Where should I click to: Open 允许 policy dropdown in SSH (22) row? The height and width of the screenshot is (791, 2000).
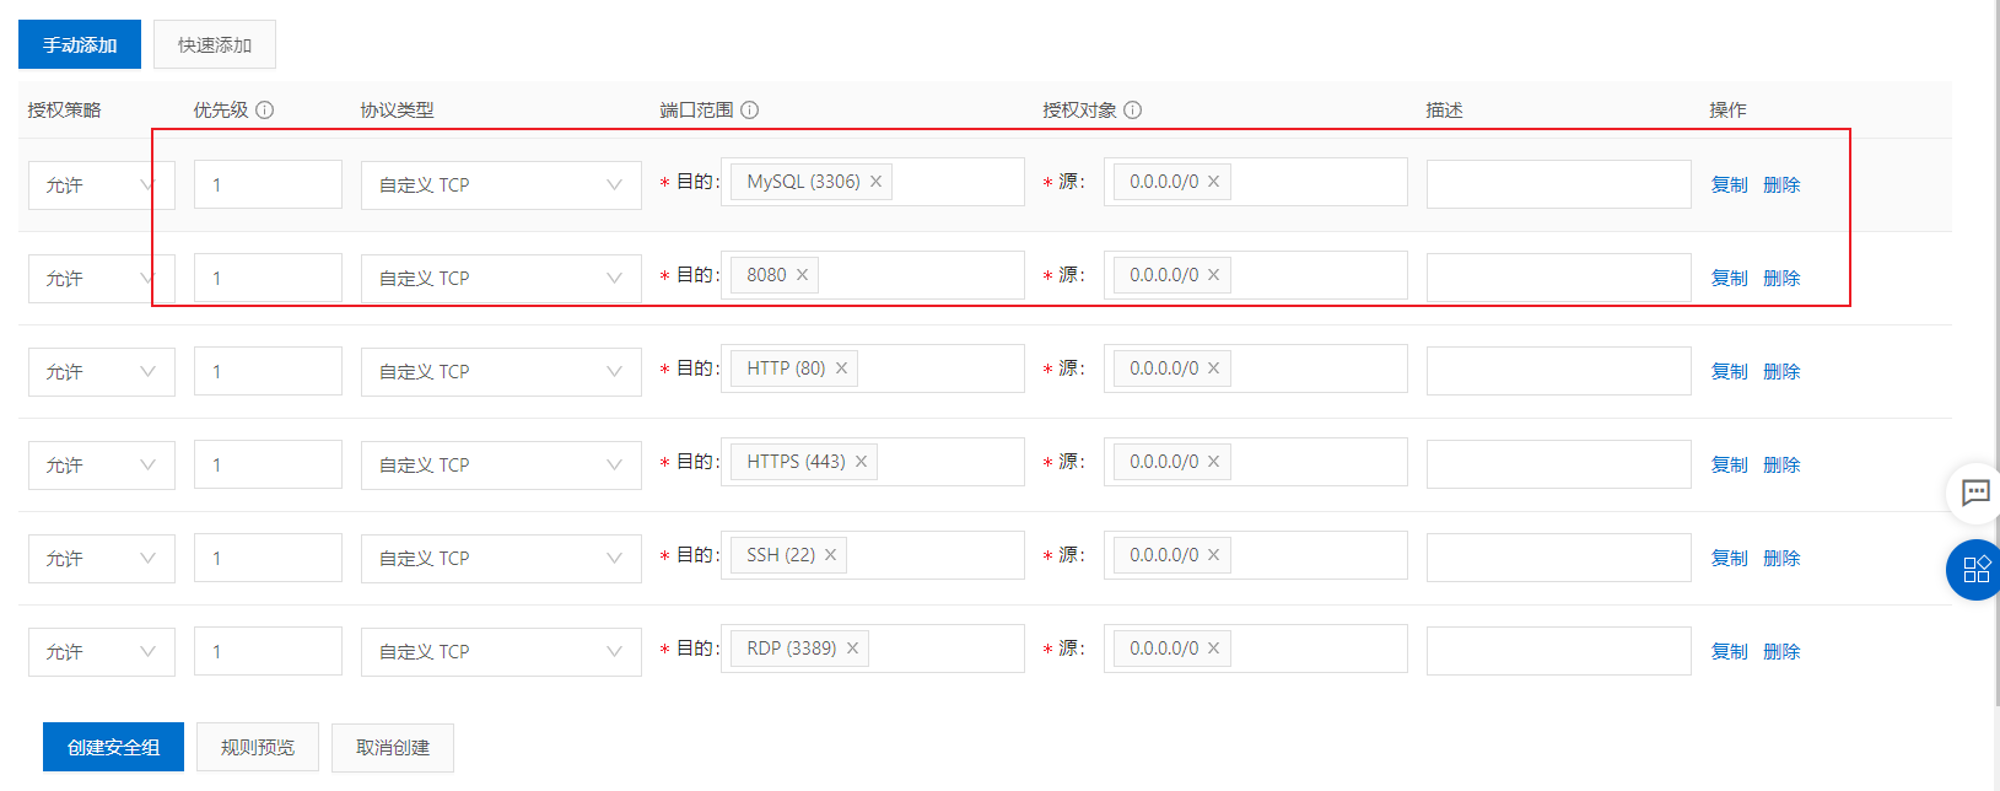[x=101, y=558]
